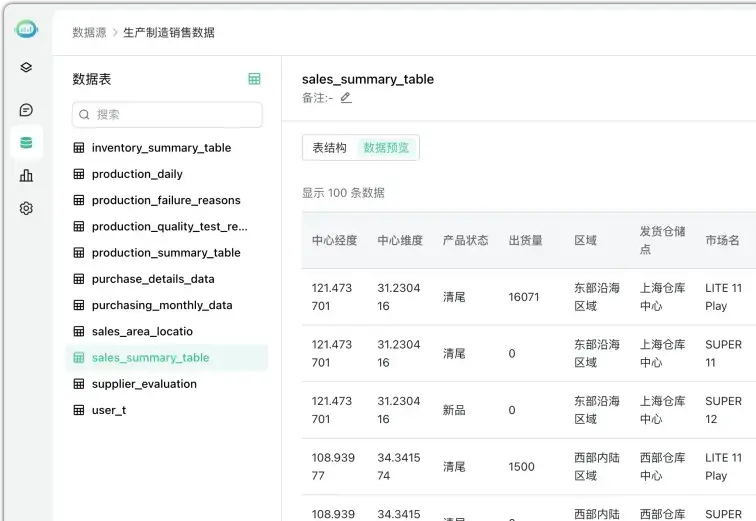This screenshot has height=521, width=756.
Task: Open supplier_evaluation table
Action: (144, 384)
